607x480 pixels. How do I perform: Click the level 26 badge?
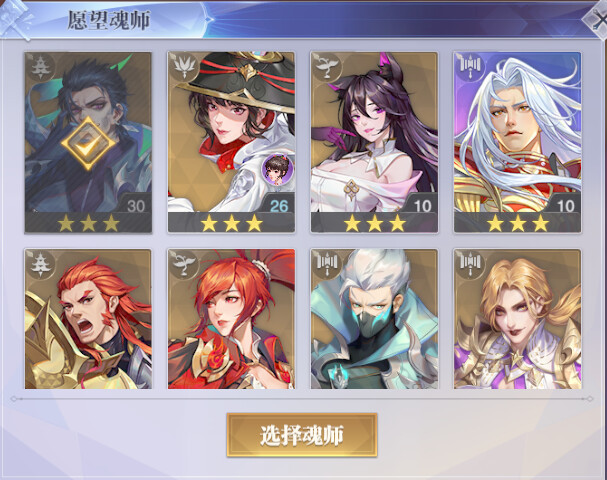tap(279, 206)
